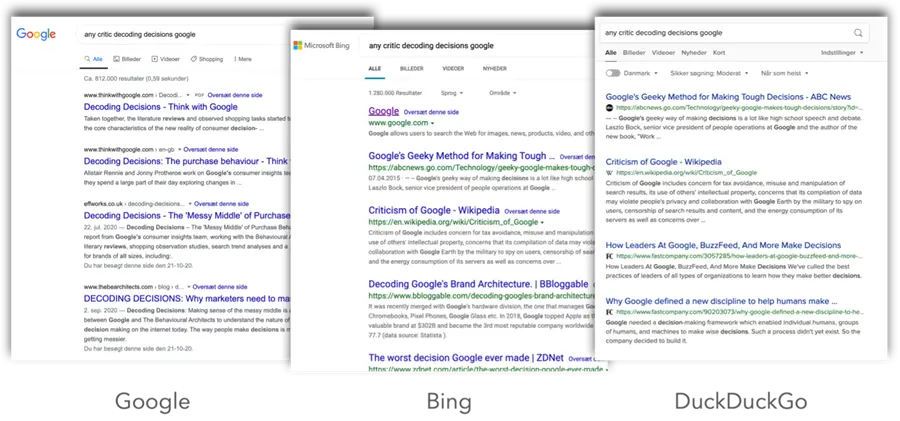This screenshot has width=900, height=421.
Task: Switch to Videoer tab in DuckDuckGo
Action: coord(664,53)
